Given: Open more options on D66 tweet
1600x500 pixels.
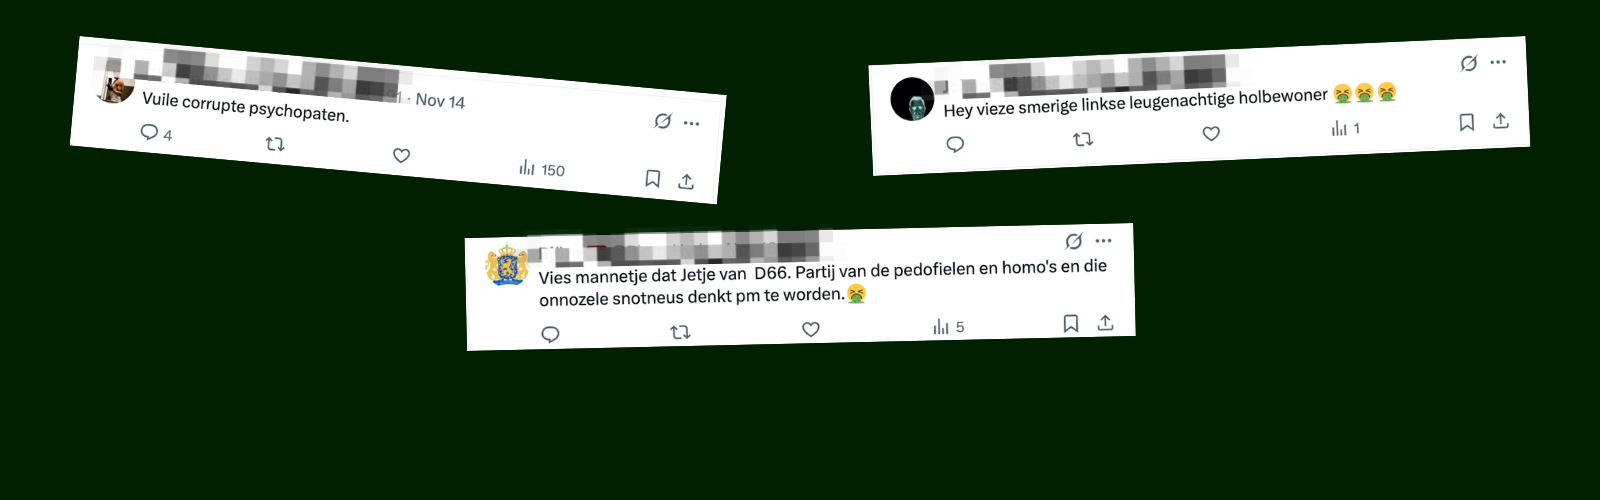Looking at the screenshot, I should (x=1103, y=241).
